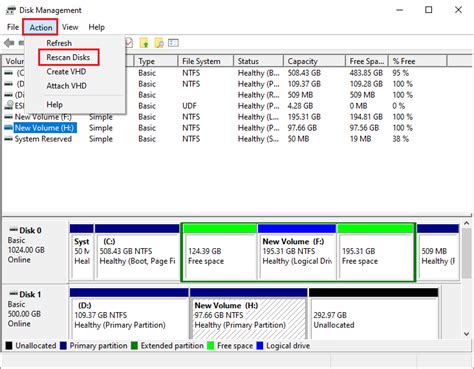Click the disk pane scroll down arrow
474x369 pixels.
pyautogui.click(x=467, y=333)
